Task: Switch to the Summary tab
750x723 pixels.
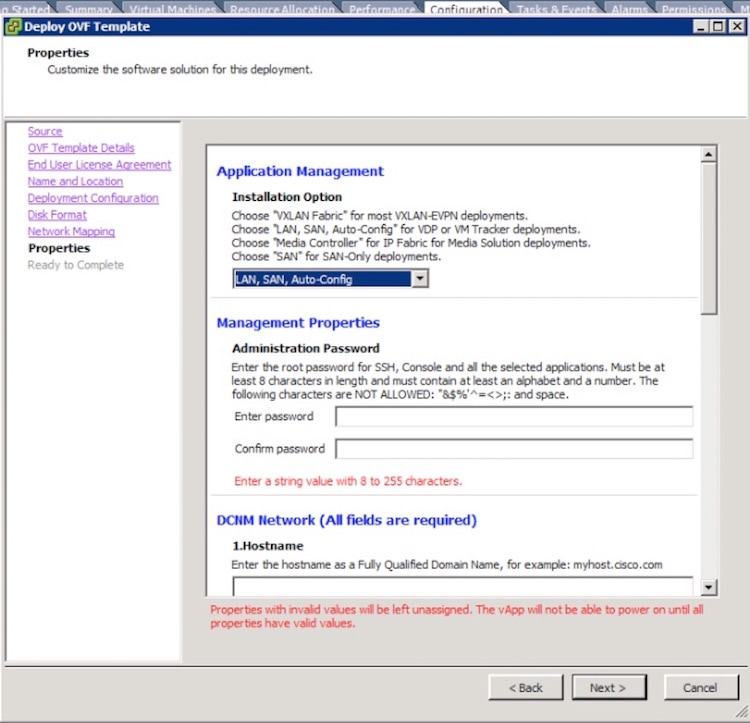Action: pos(89,9)
